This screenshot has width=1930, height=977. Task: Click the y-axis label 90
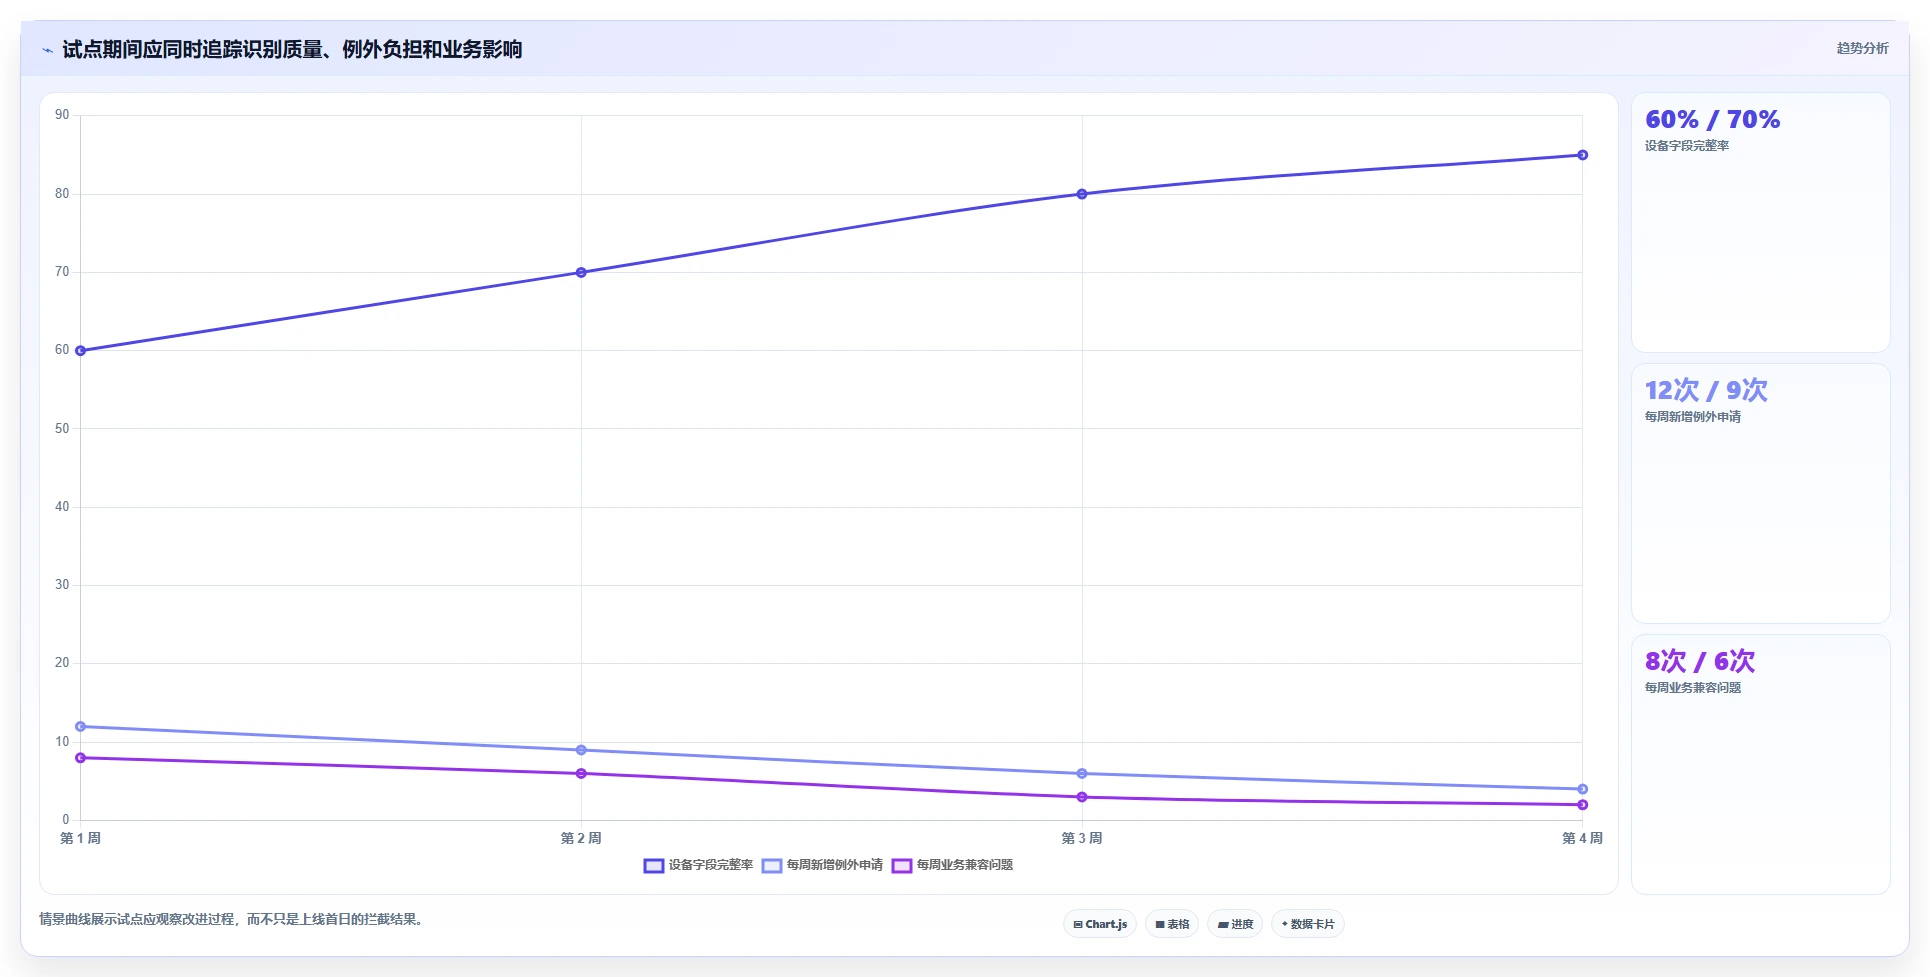pos(62,115)
